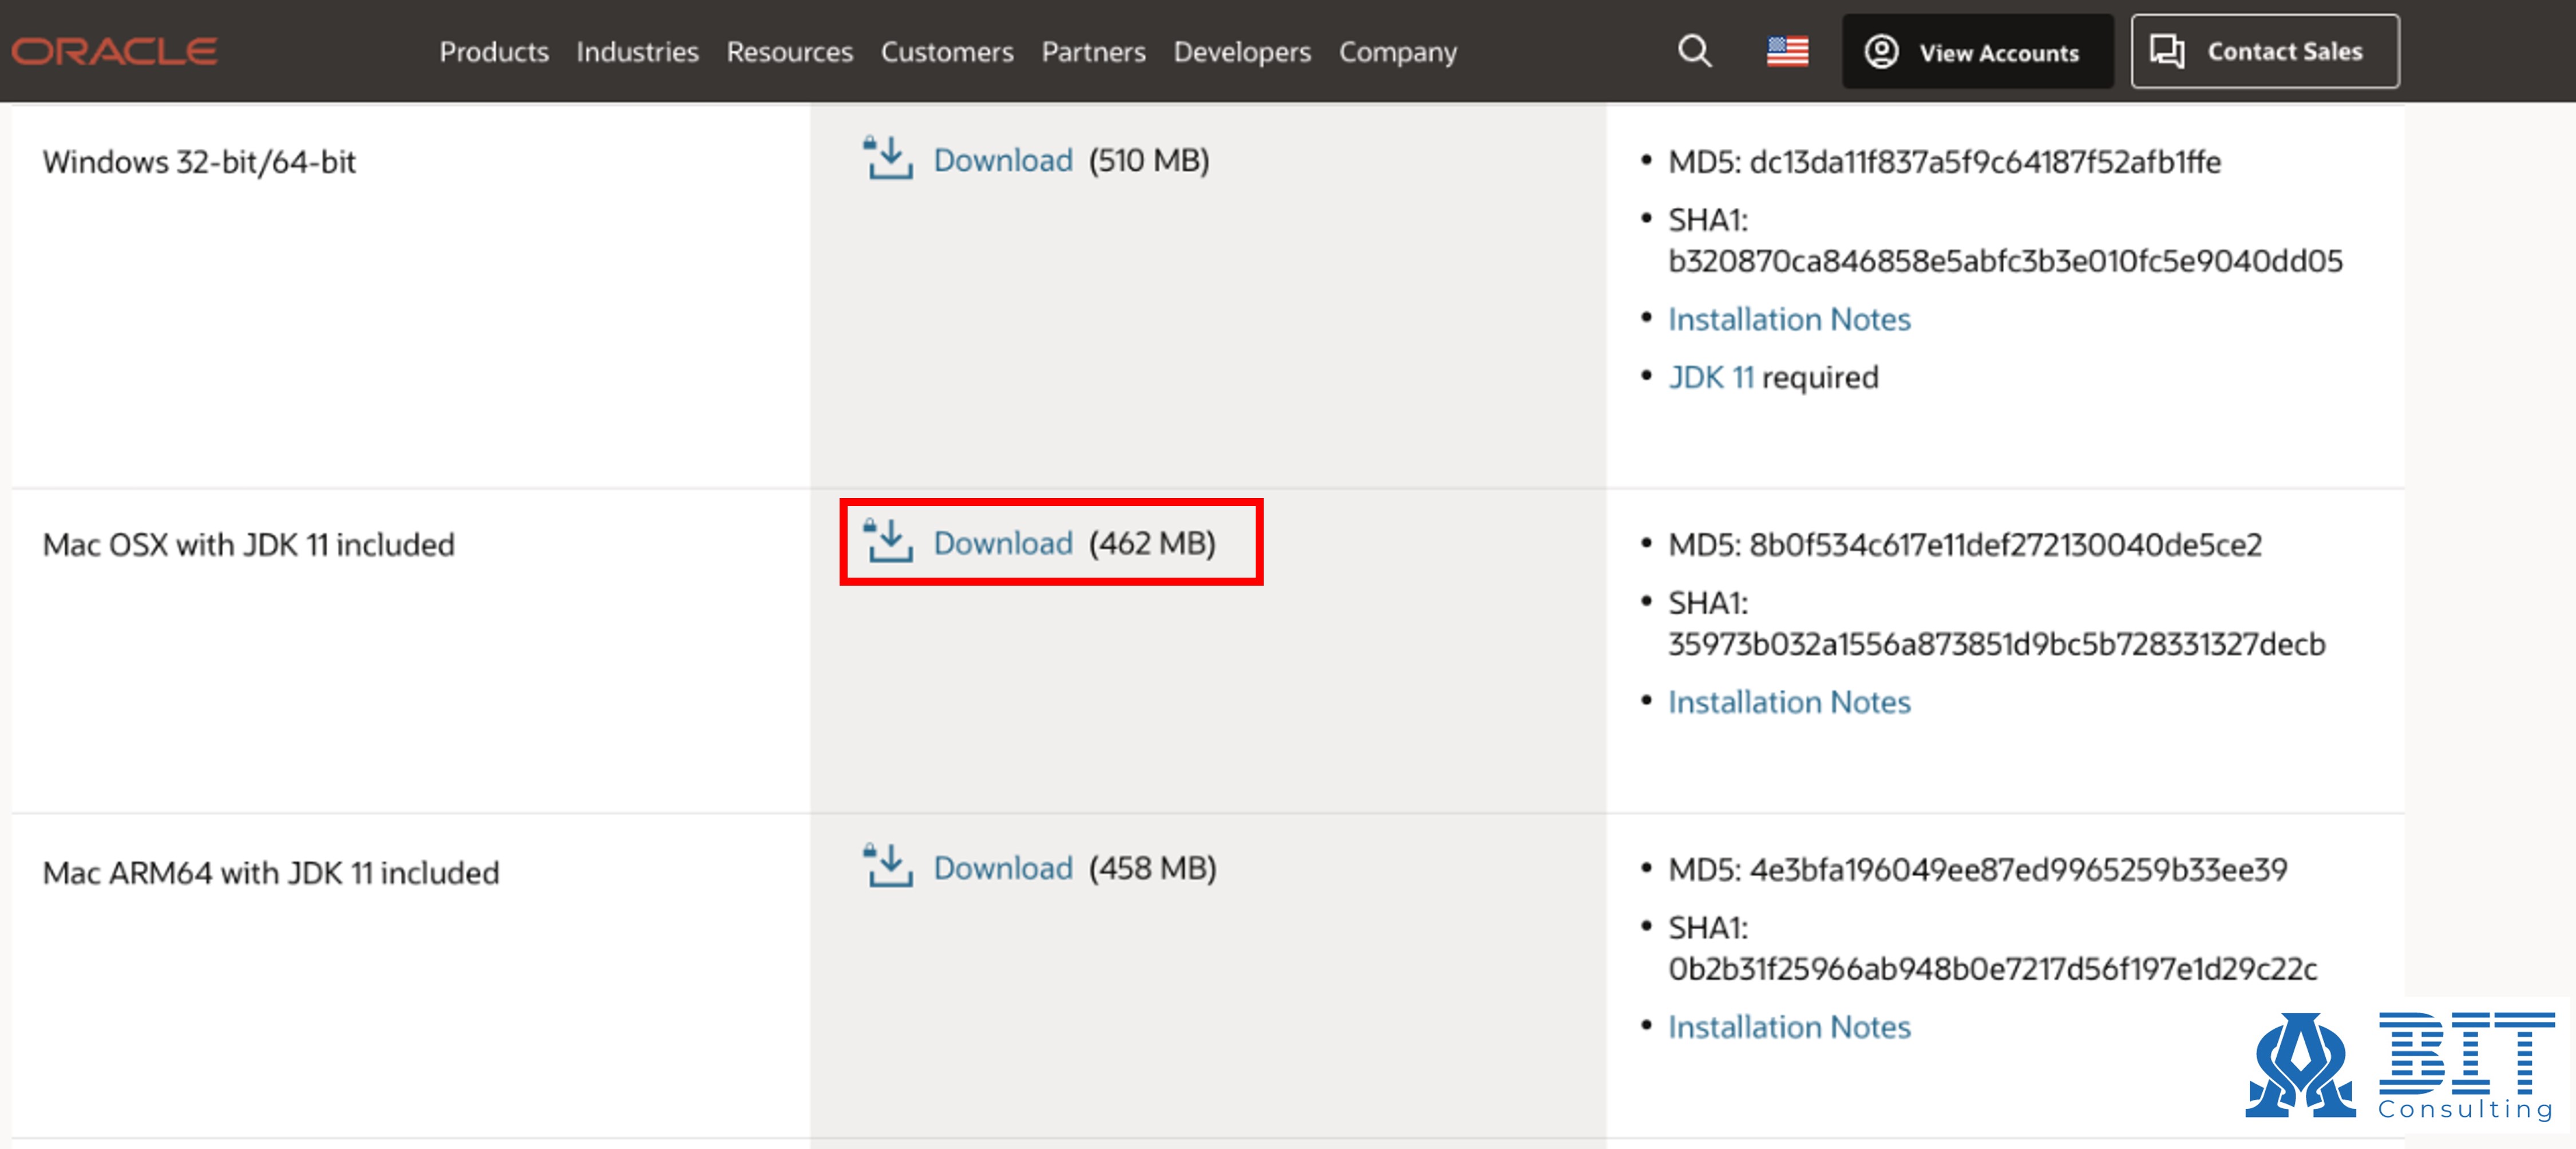This screenshot has height=1149, width=2576.
Task: Download the Windows 510 MB installer link
Action: (1003, 160)
